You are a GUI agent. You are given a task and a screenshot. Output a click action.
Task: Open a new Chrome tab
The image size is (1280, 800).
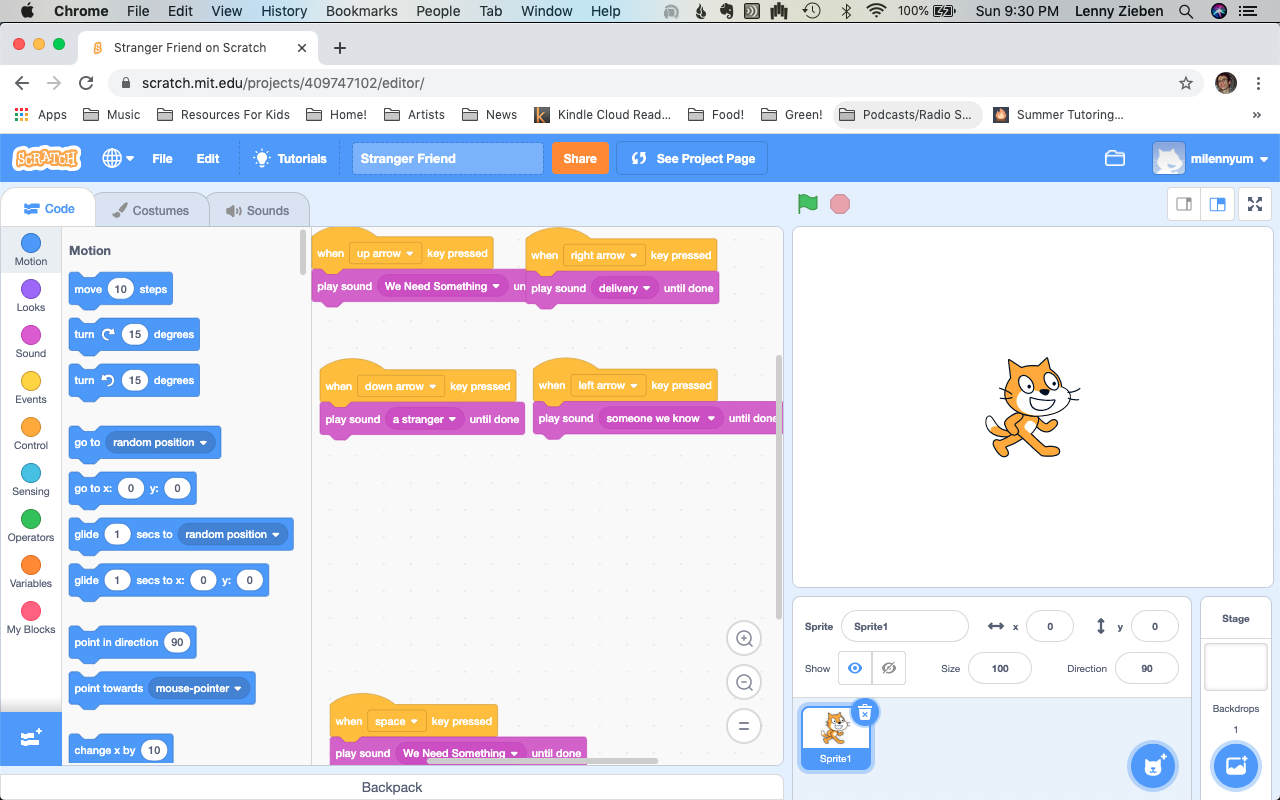click(x=340, y=48)
